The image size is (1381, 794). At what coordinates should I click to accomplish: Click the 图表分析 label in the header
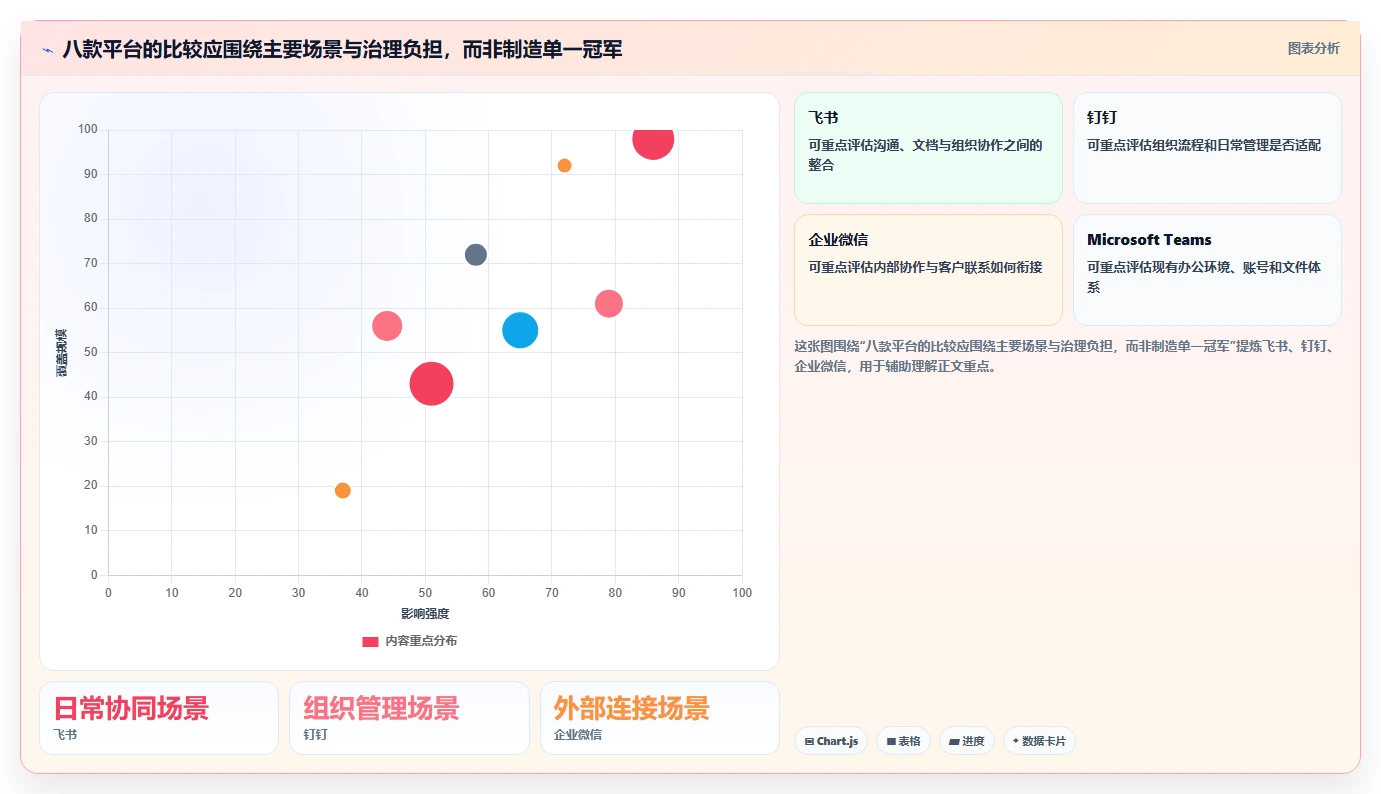pos(1313,48)
